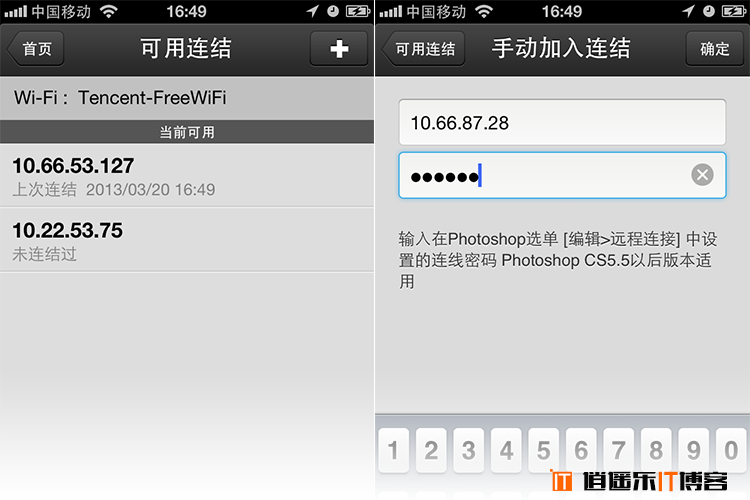Focus the password input field
The width and height of the screenshot is (750, 500).
click(562, 175)
